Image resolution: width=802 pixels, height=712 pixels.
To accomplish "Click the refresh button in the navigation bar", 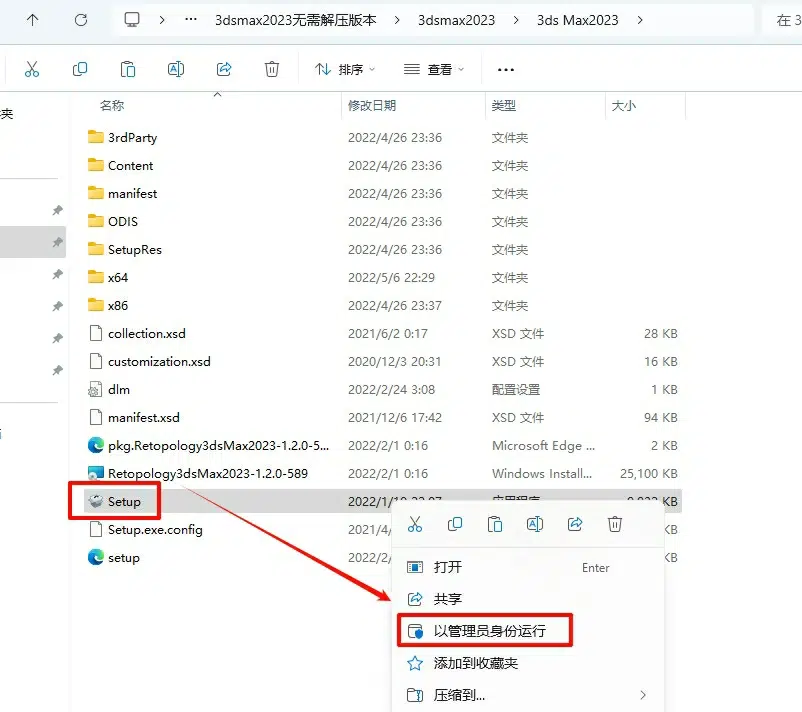I will pyautogui.click(x=81, y=20).
